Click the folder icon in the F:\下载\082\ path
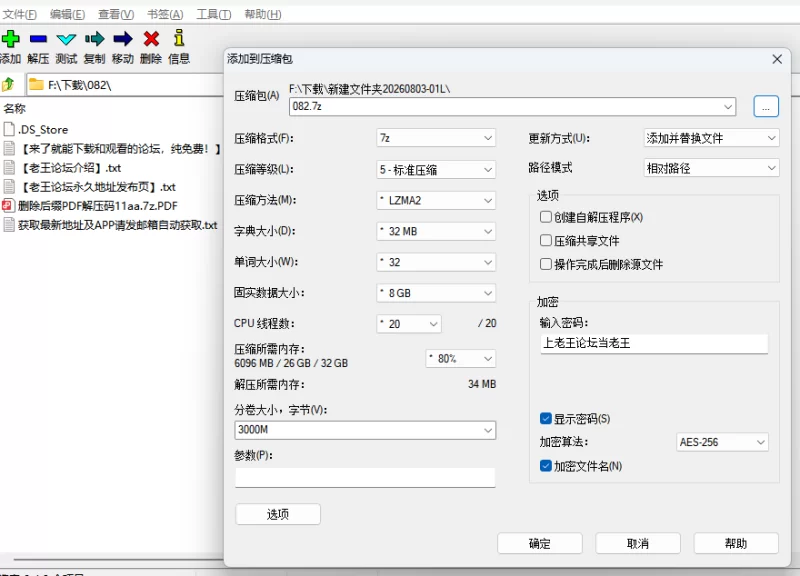This screenshot has height=576, width=800. pyautogui.click(x=36, y=84)
